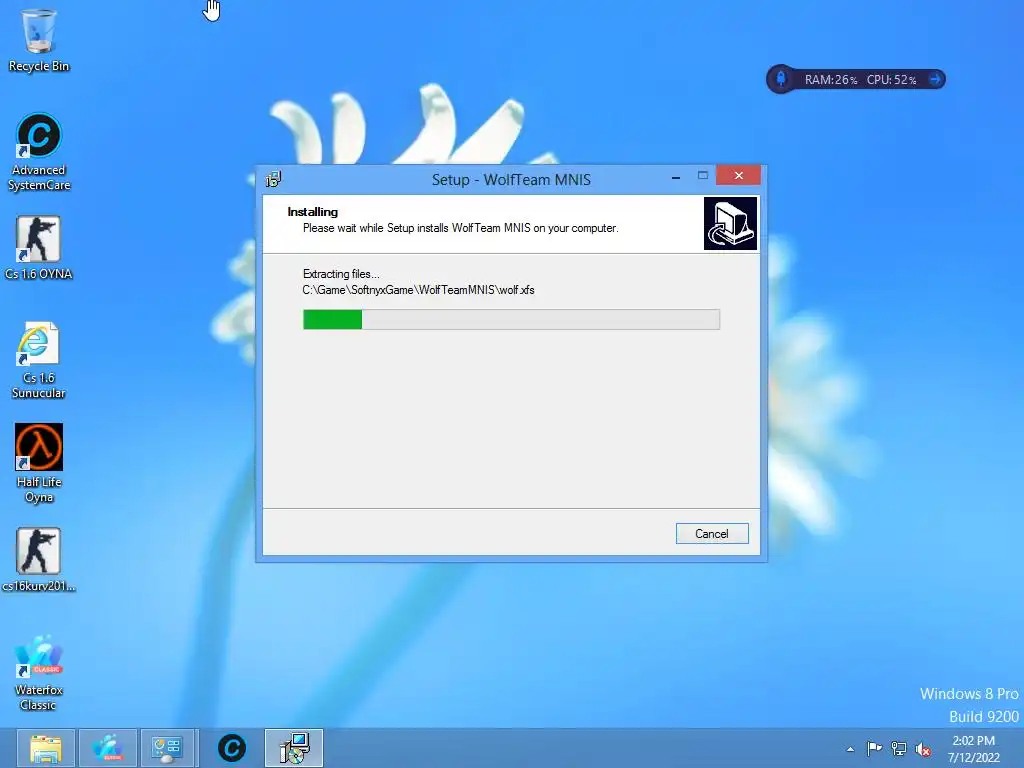This screenshot has width=1024, height=768.
Task: Click the CPU: 52% readout
Action: click(891, 80)
